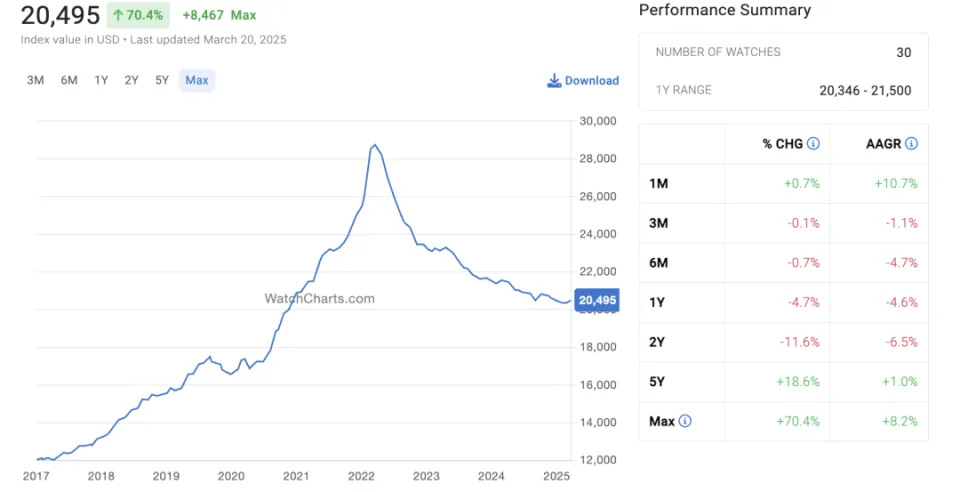Select the 3M time range tab
The image size is (960, 492).
click(35, 80)
